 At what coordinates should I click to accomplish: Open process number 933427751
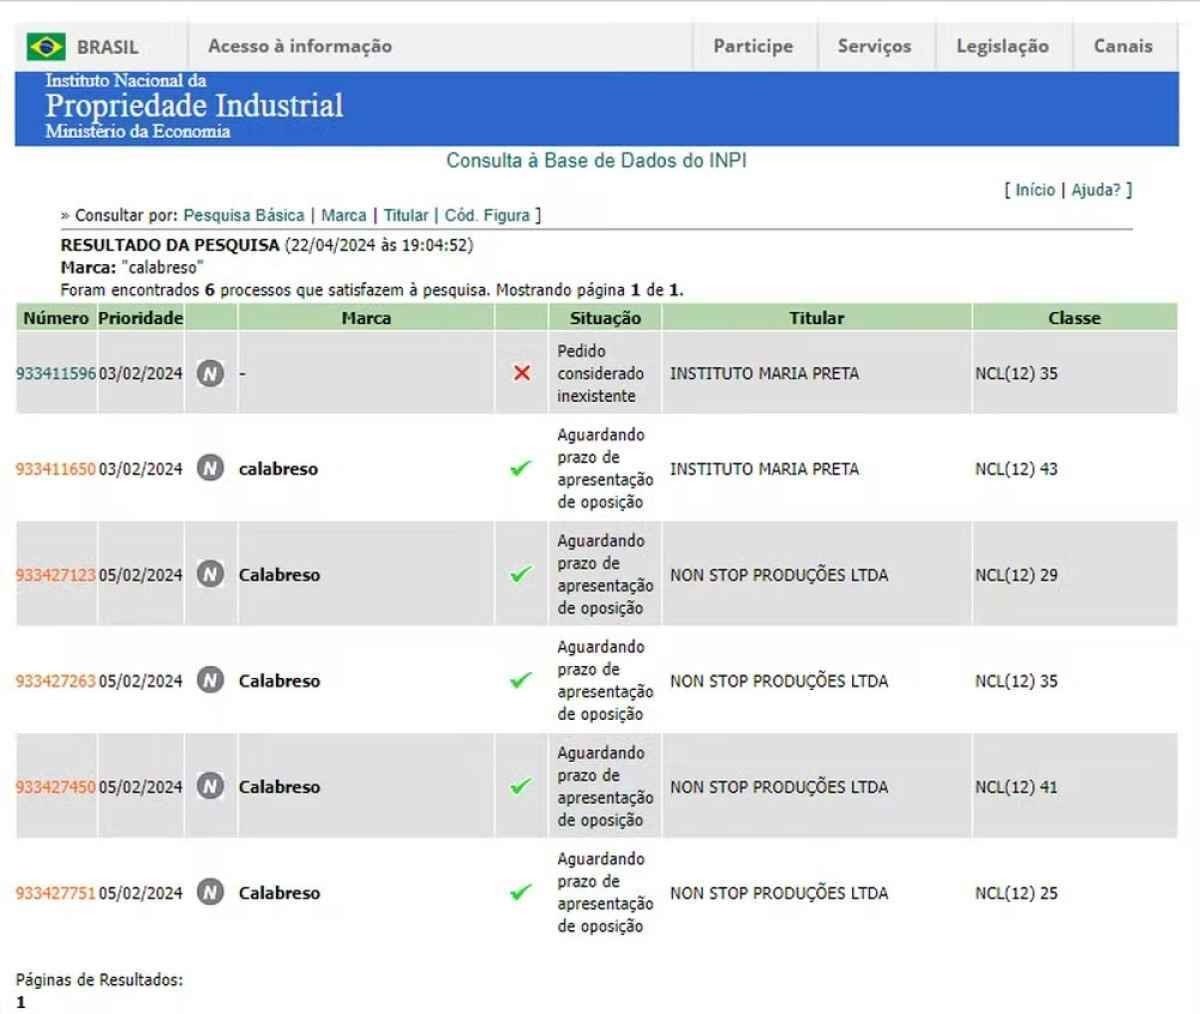coord(56,893)
